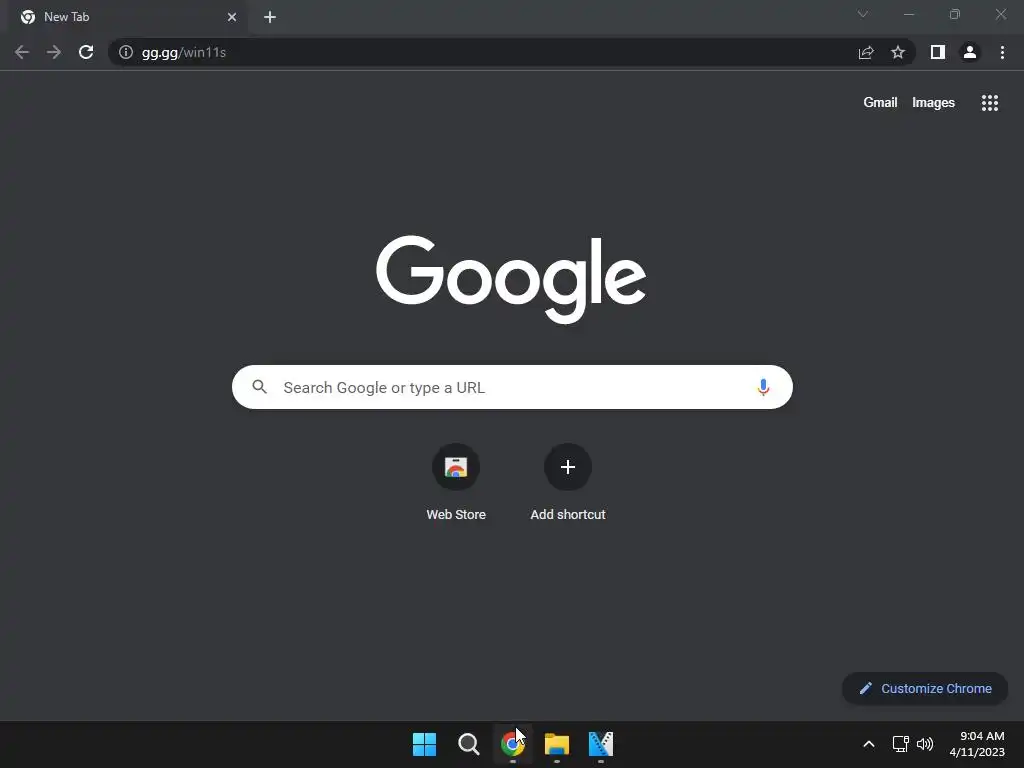Open Windows taskbar search
Viewport: 1024px width, 768px height.
point(468,744)
